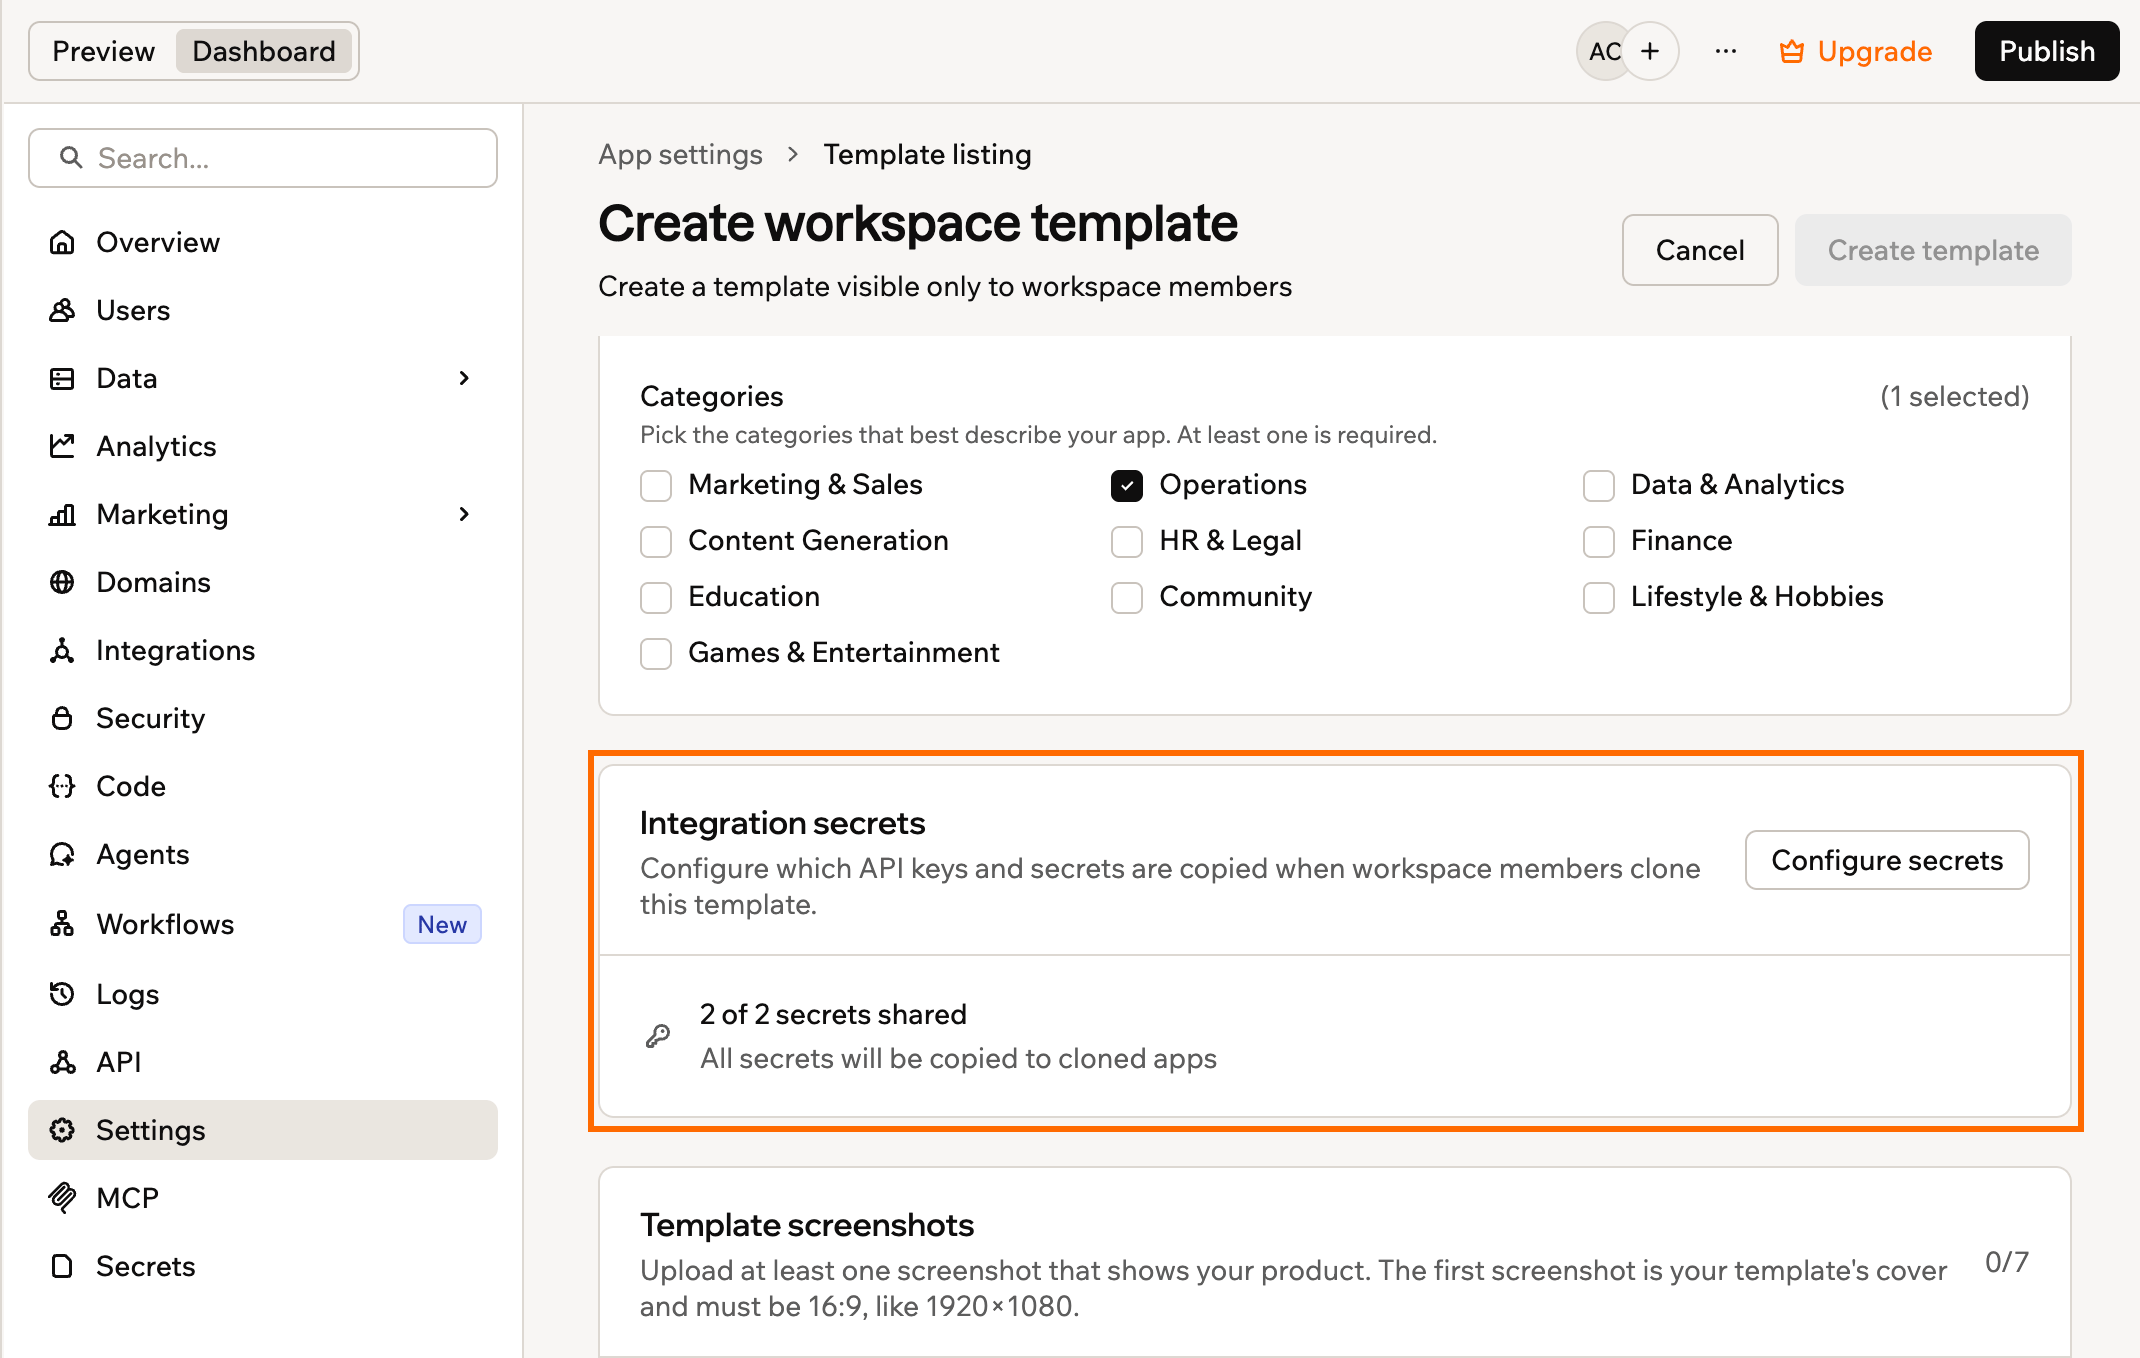Open Secrets in the sidebar
The height and width of the screenshot is (1358, 2140).
(263, 1266)
